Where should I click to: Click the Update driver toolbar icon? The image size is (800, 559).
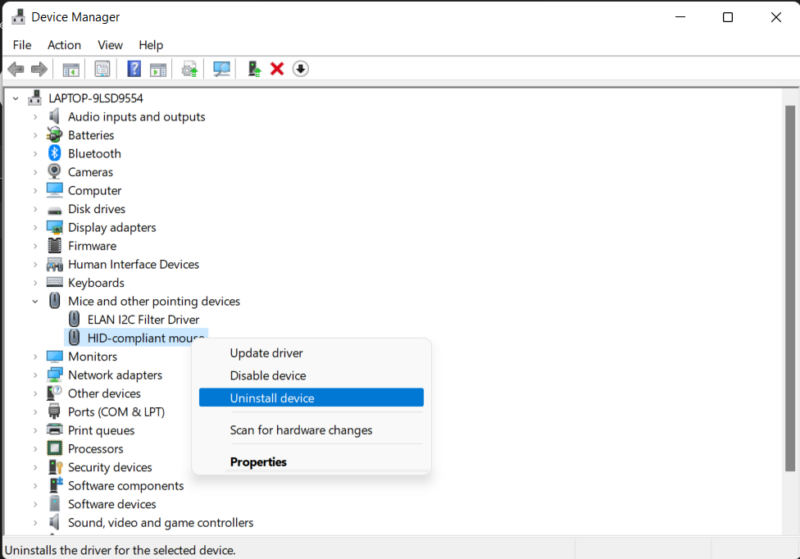[190, 69]
